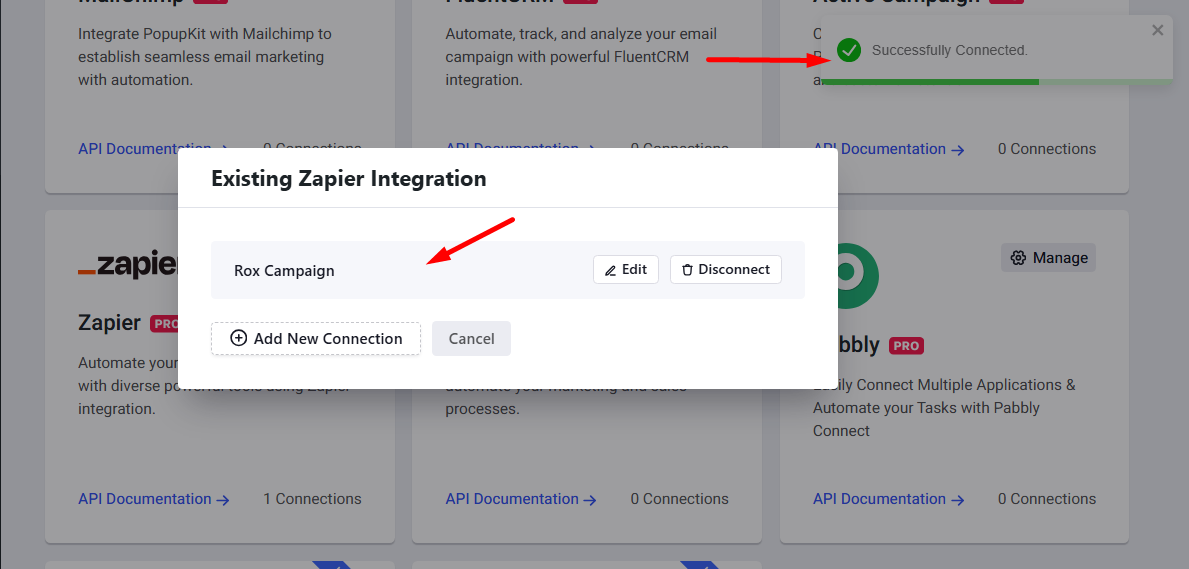1189x569 pixels.
Task: Click '0 Connections' on ActiveCampaign card
Action: point(1046,149)
